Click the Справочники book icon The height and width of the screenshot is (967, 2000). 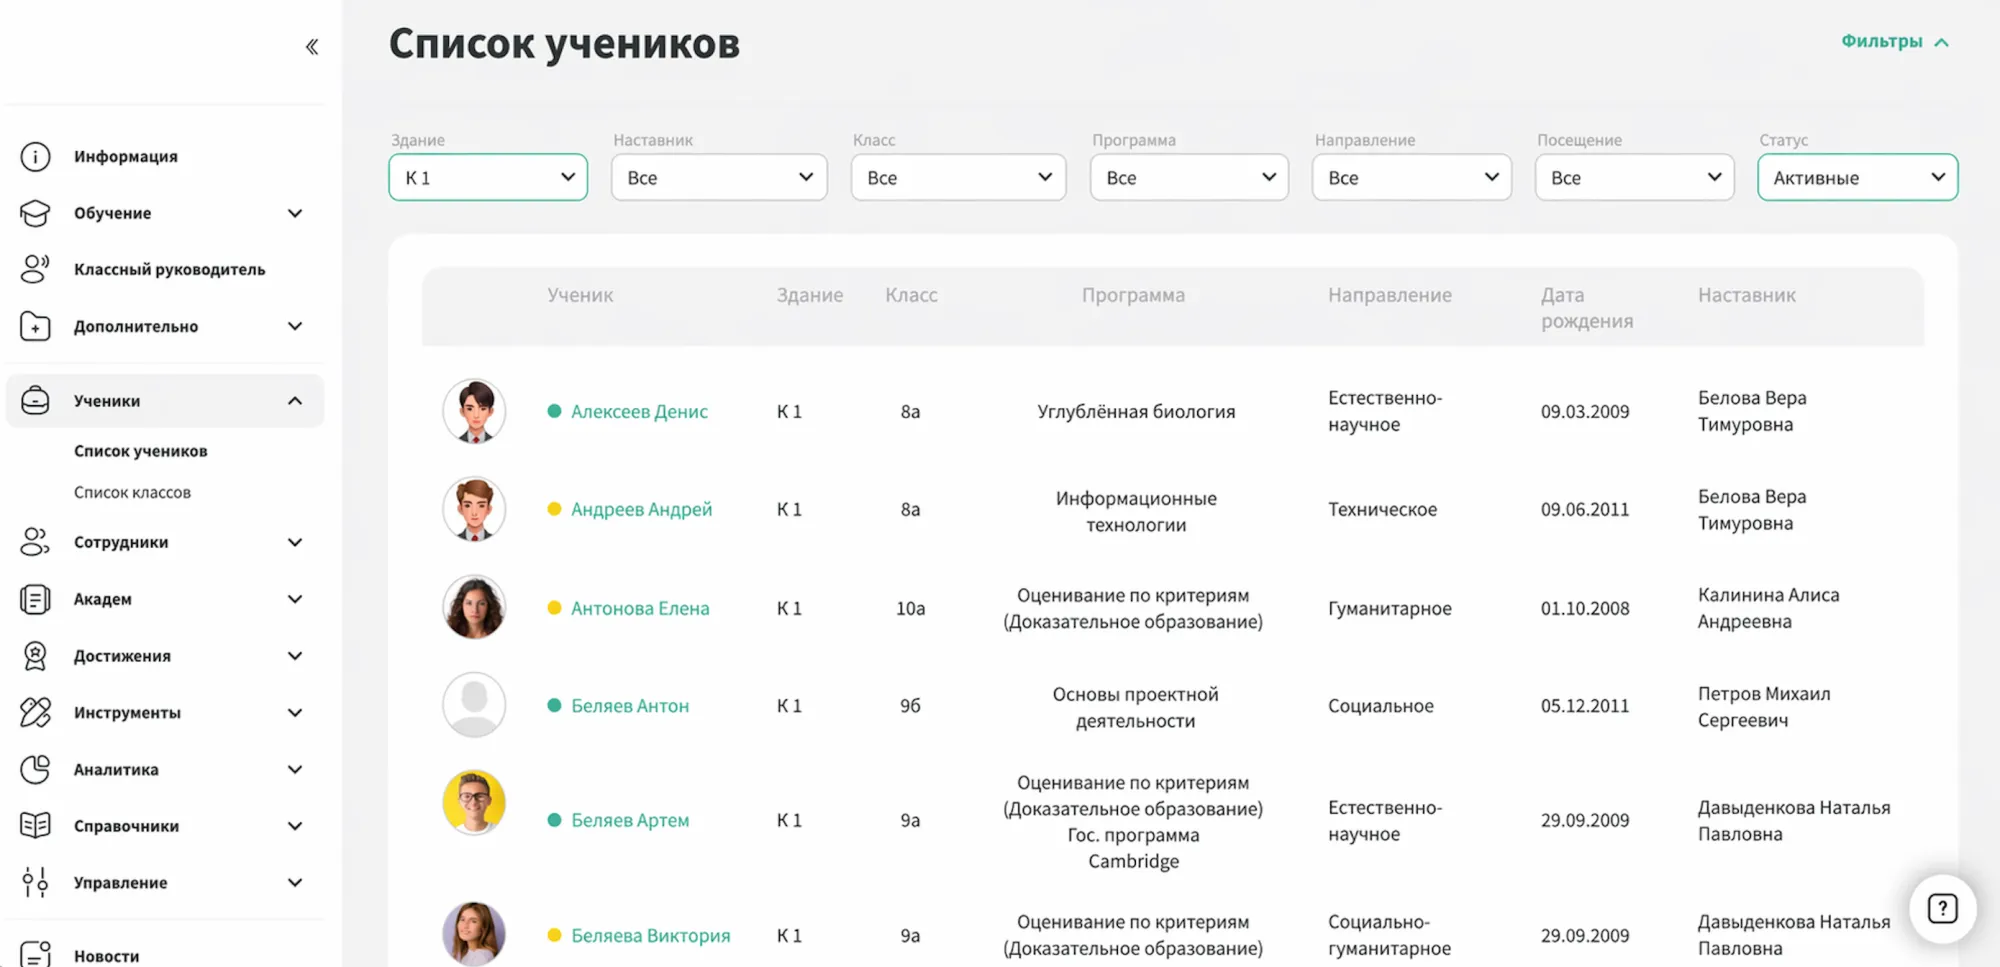tap(36, 825)
